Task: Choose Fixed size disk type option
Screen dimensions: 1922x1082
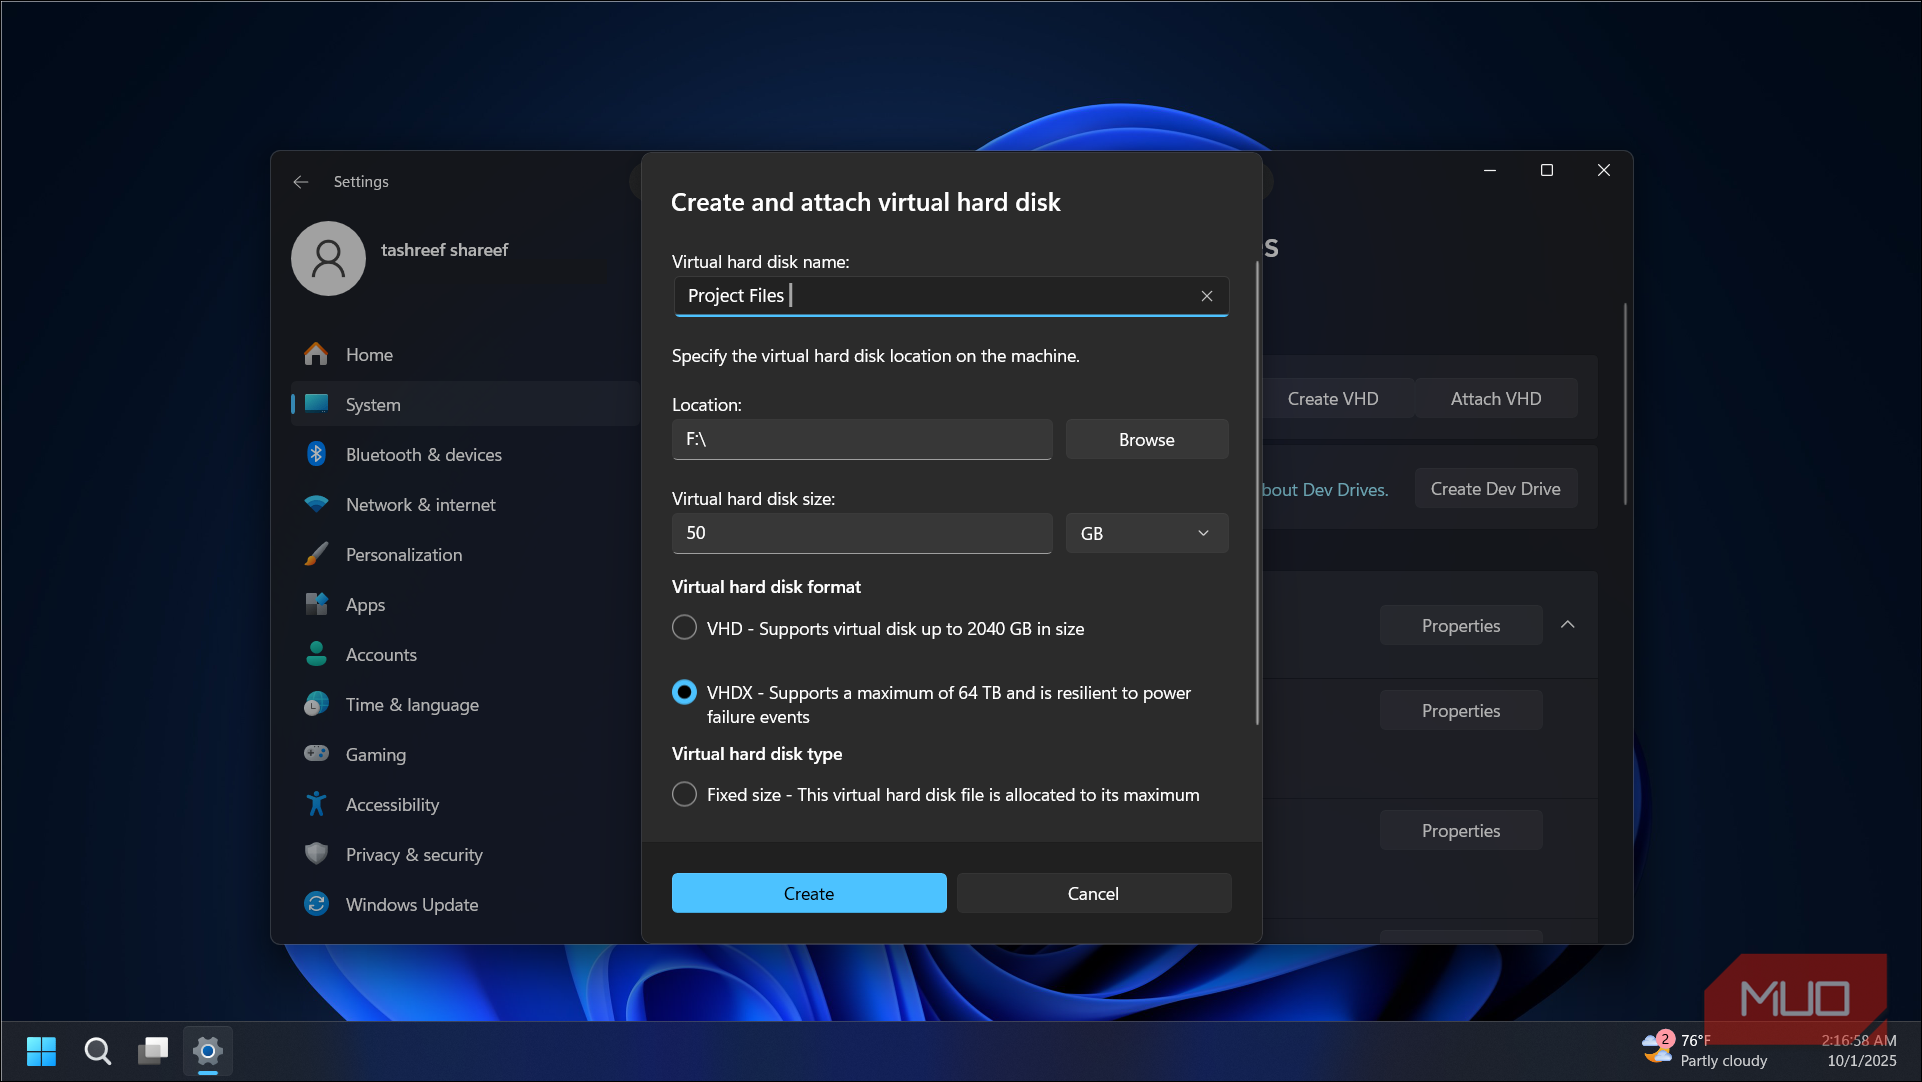Action: click(684, 794)
